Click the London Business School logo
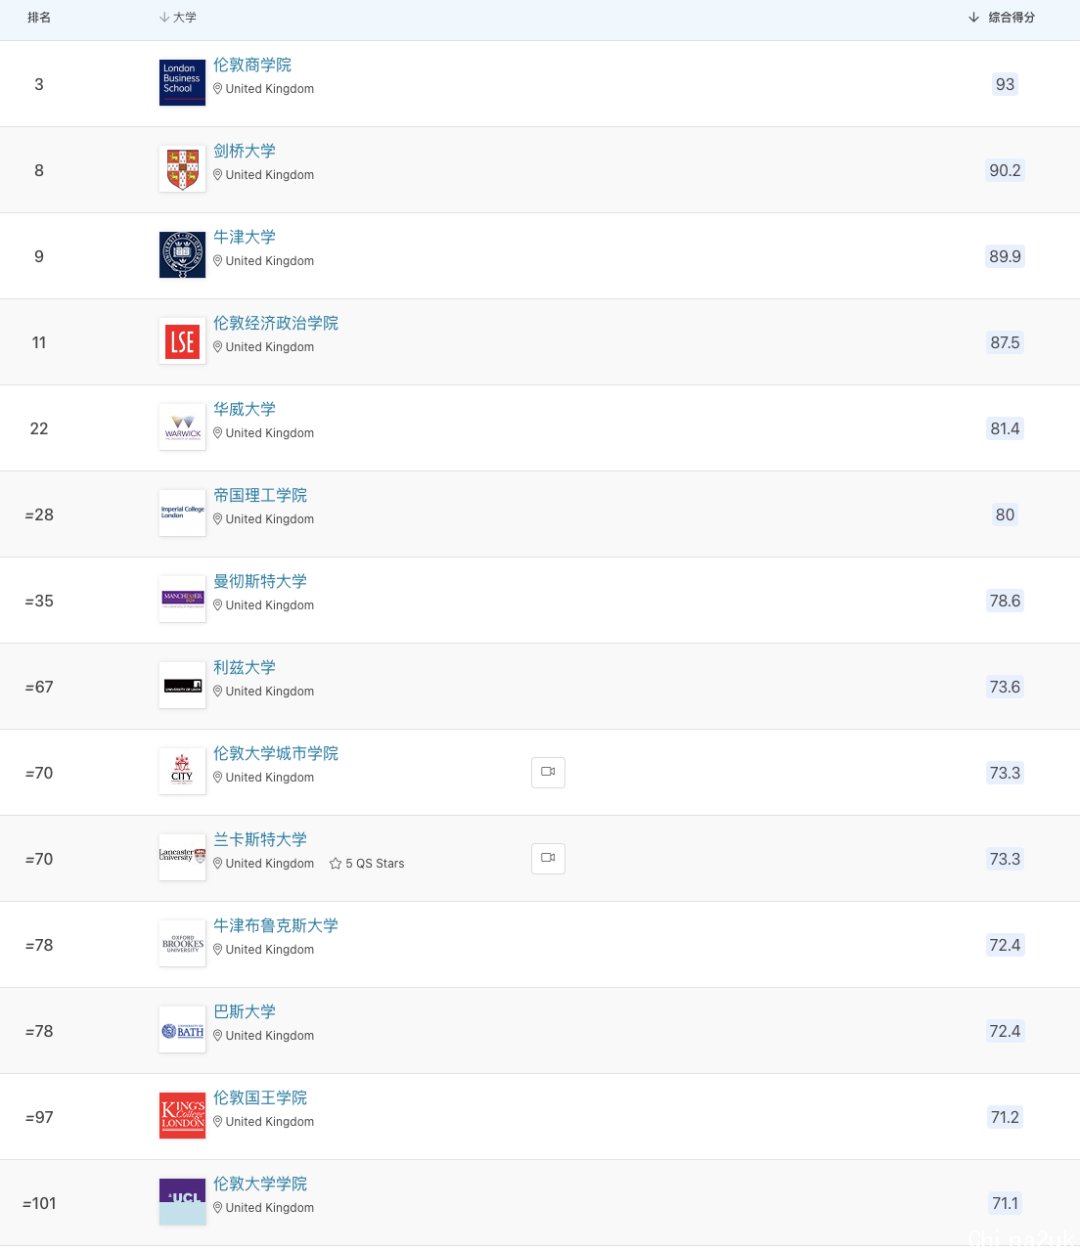Viewport: 1080px width, 1252px height. (x=182, y=83)
